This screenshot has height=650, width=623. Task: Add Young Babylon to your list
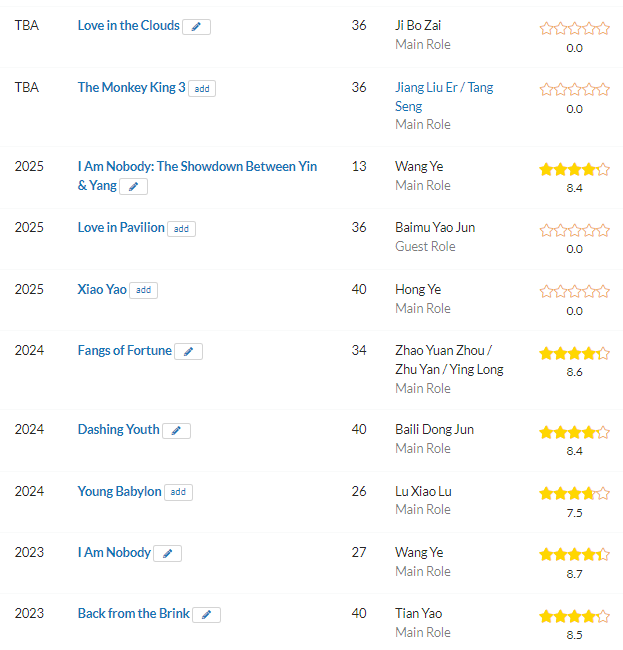point(178,492)
